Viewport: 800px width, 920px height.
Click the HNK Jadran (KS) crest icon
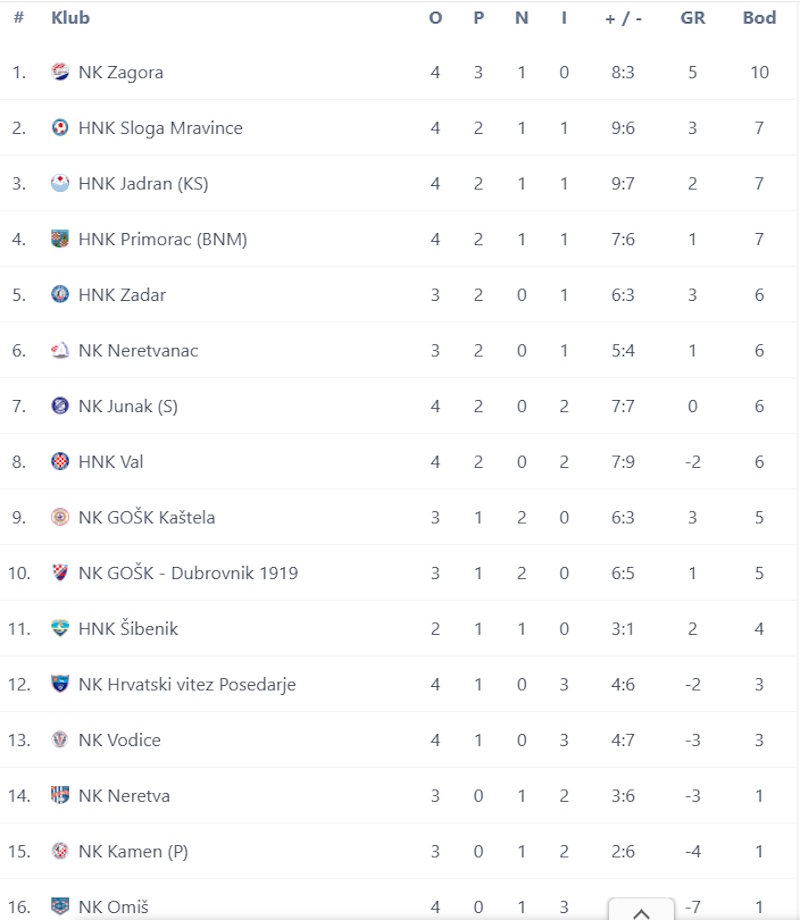click(x=60, y=183)
